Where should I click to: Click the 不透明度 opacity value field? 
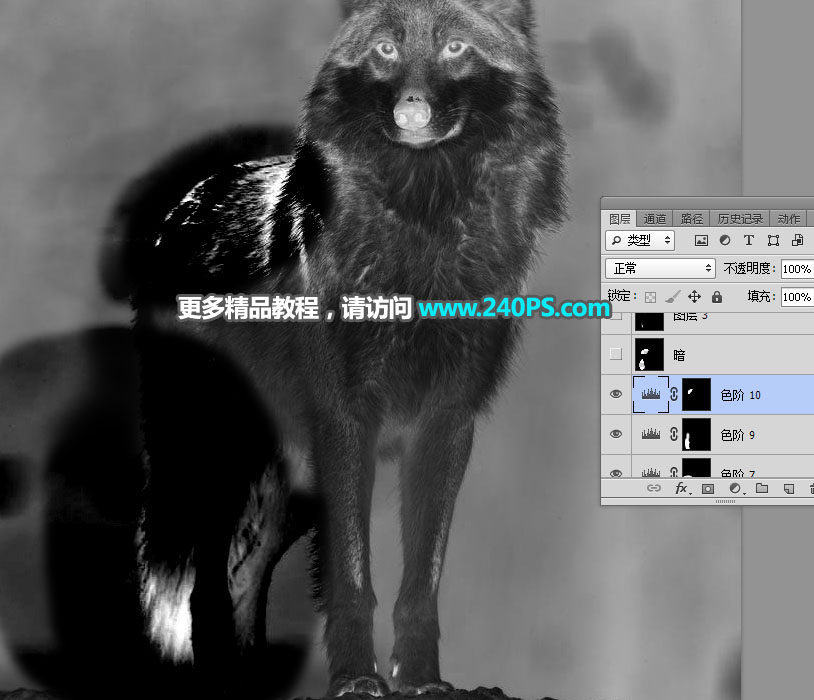(x=797, y=269)
